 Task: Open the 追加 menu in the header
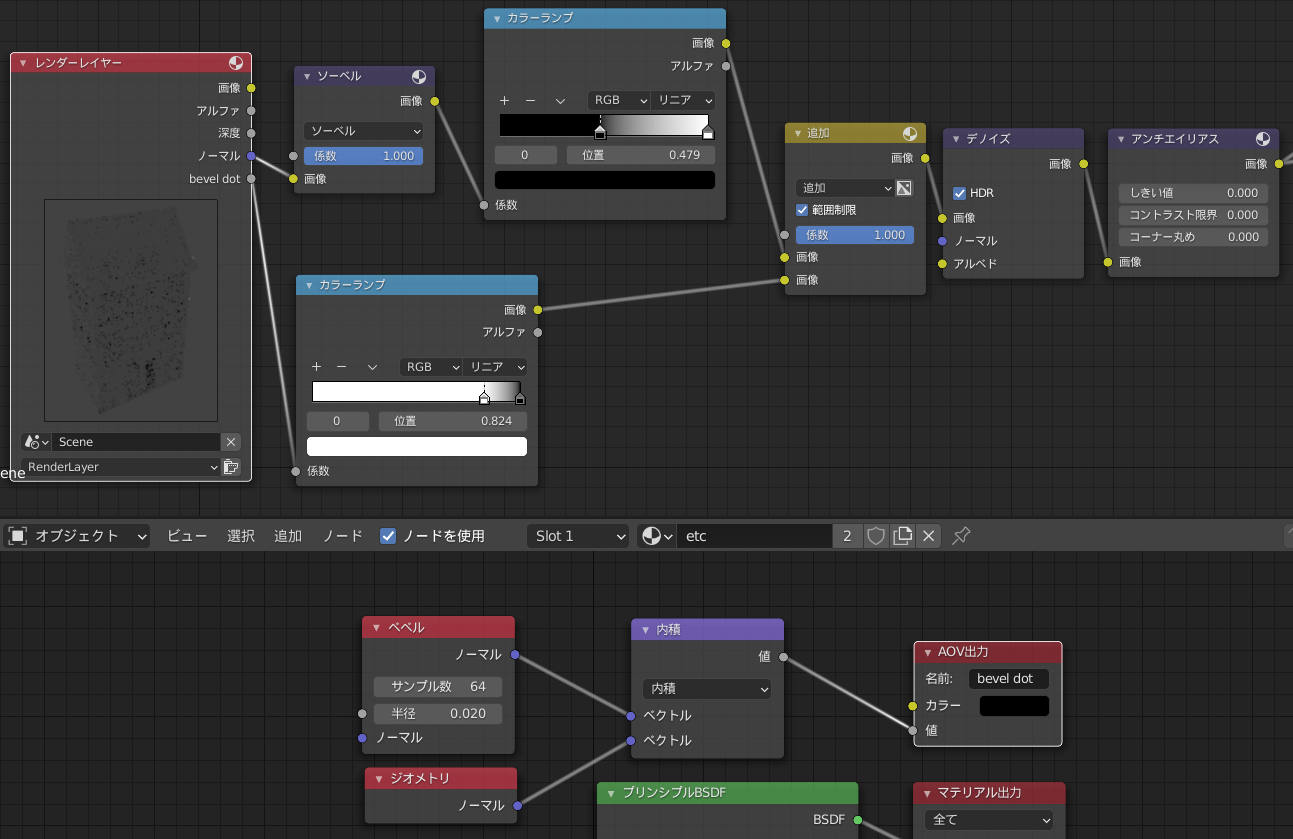[x=288, y=536]
